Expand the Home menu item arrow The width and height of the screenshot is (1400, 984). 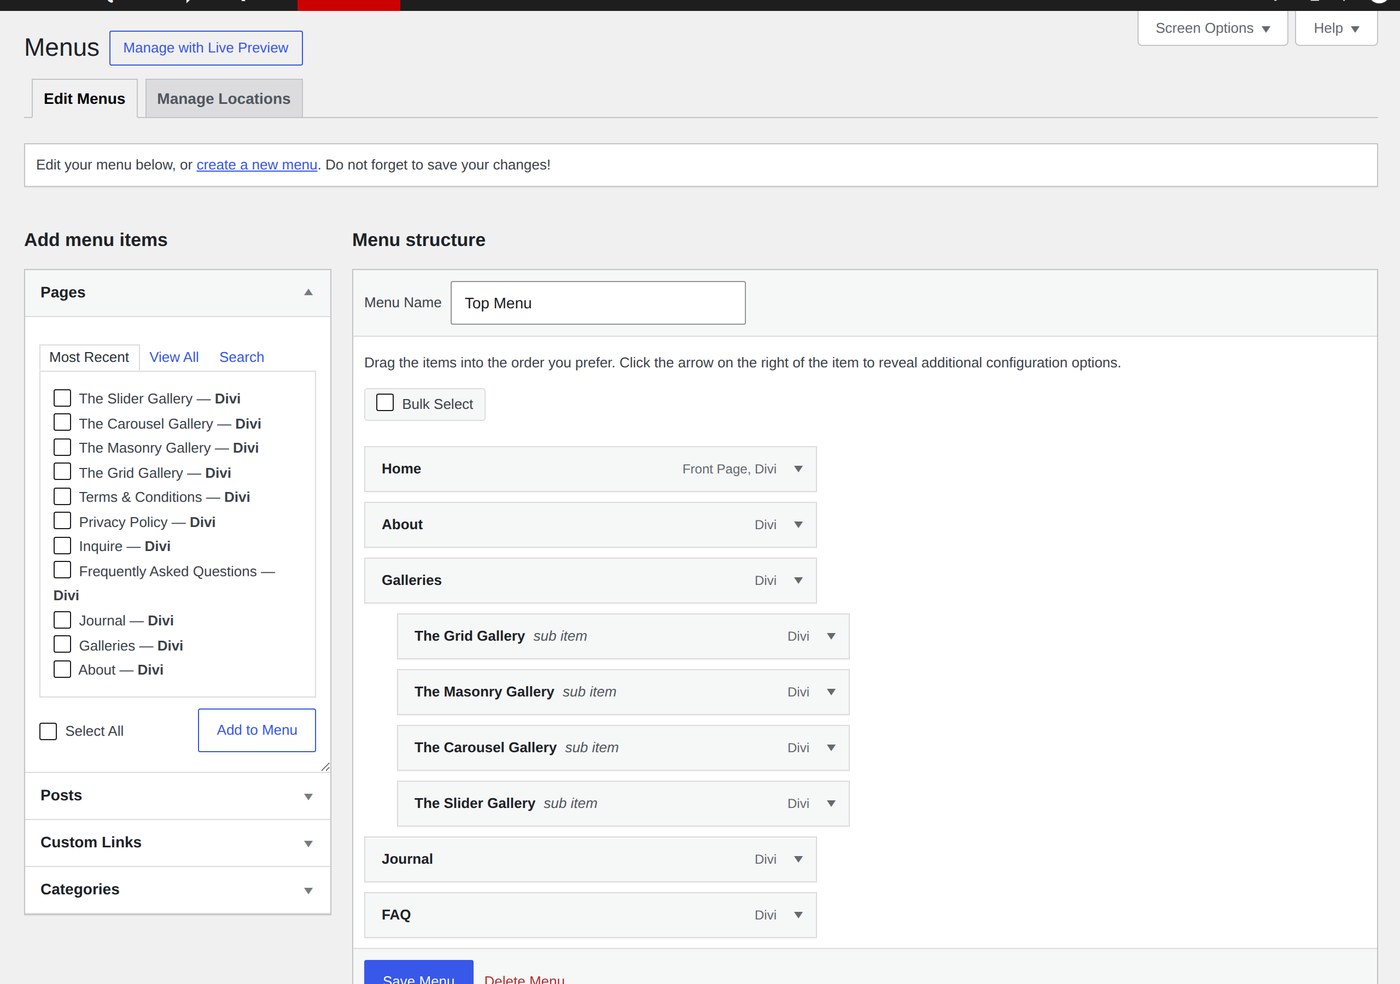(798, 469)
